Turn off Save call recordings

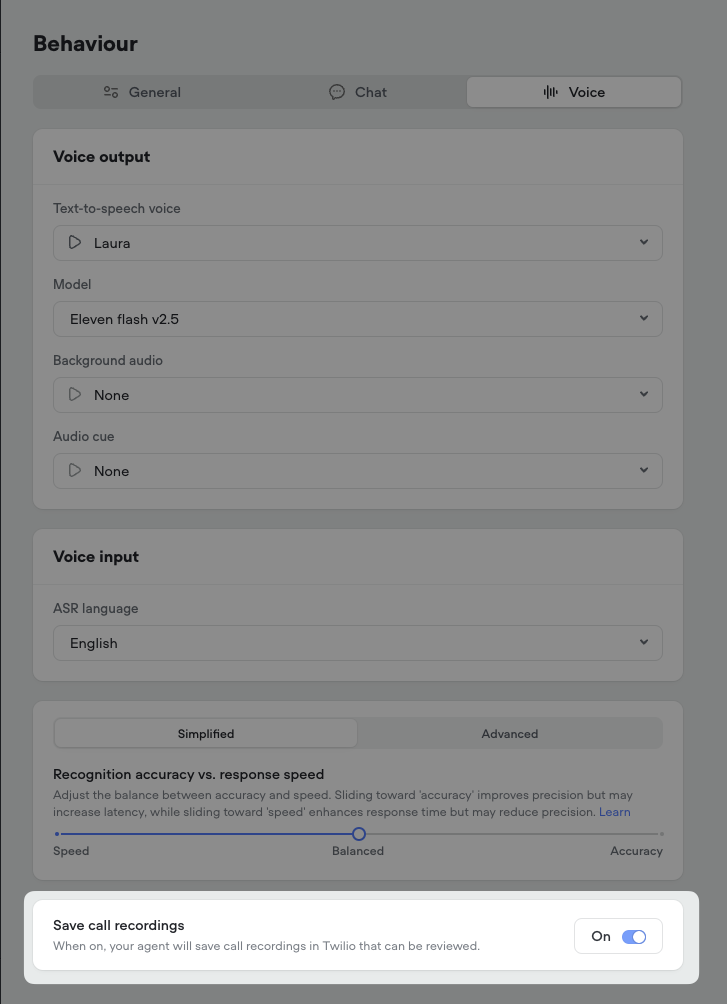coord(635,936)
